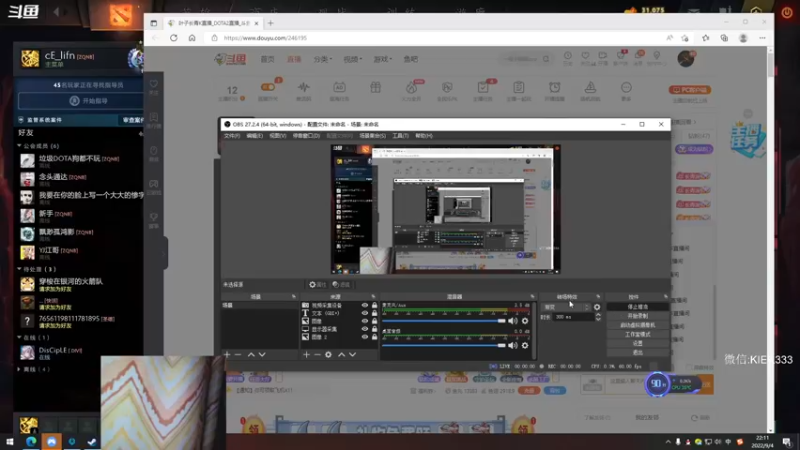Toggle visibility of 视频采集设备 source in OBS

(x=365, y=305)
